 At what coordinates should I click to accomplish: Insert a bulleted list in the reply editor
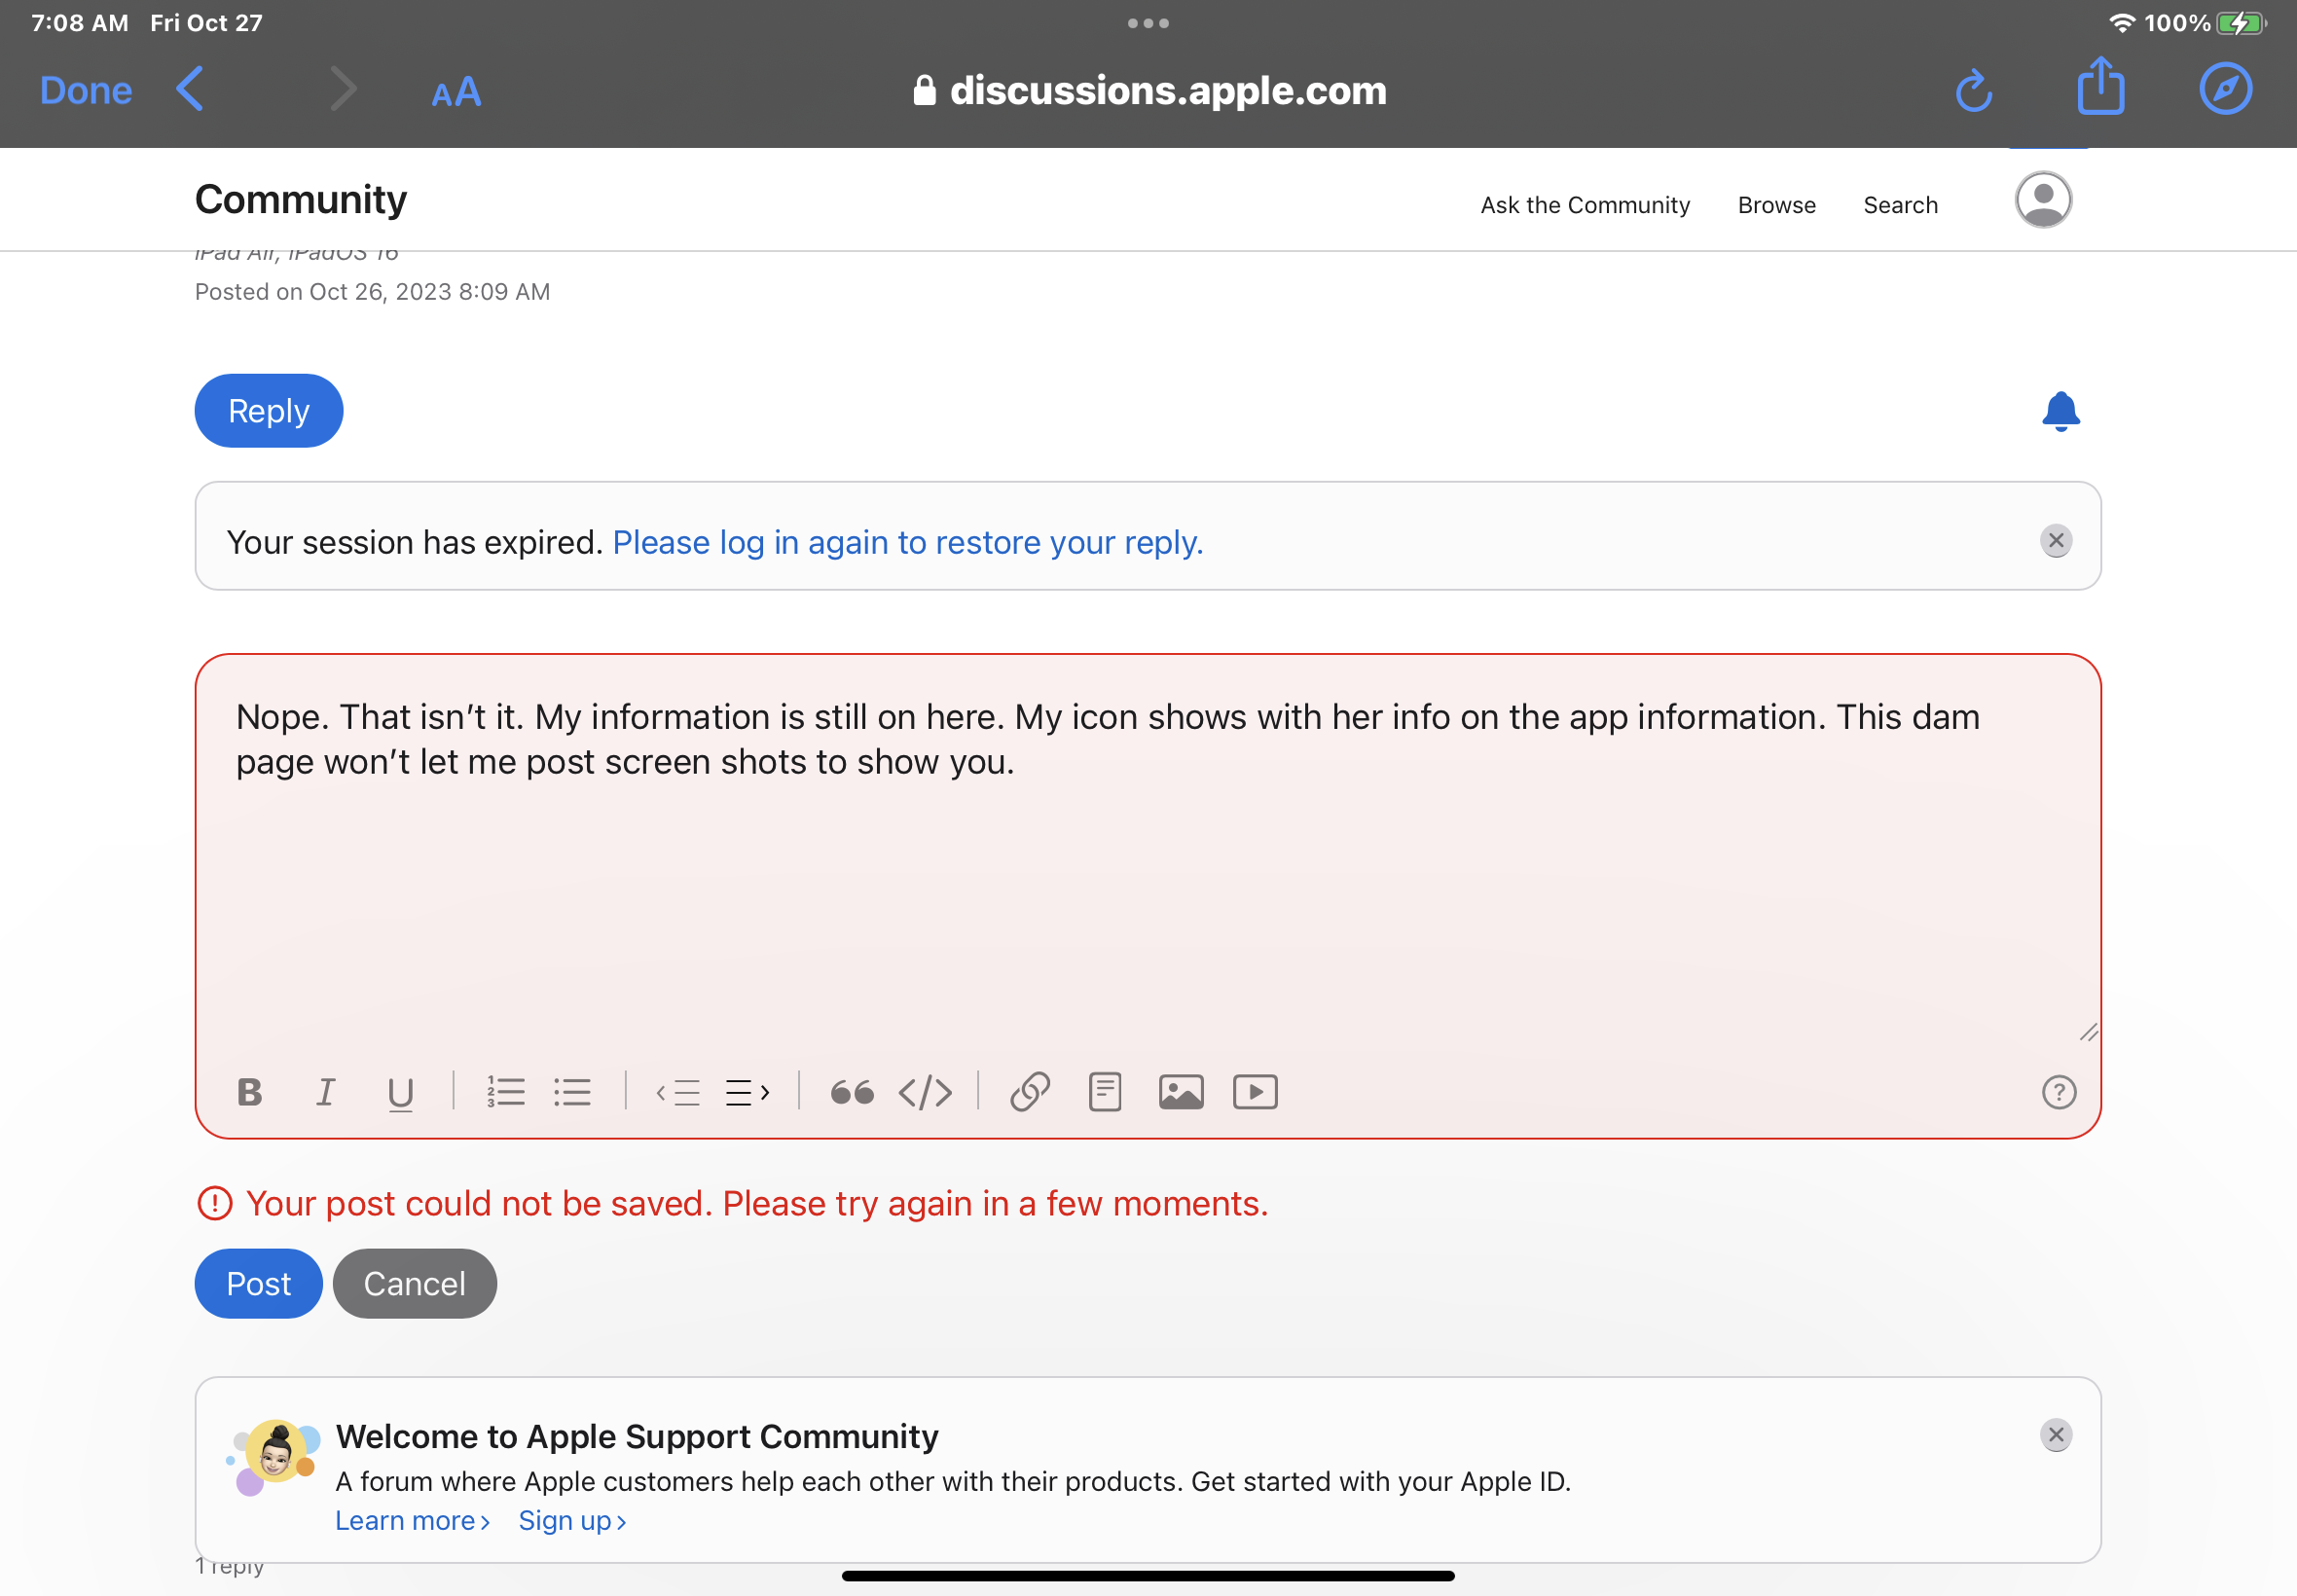pos(573,1091)
